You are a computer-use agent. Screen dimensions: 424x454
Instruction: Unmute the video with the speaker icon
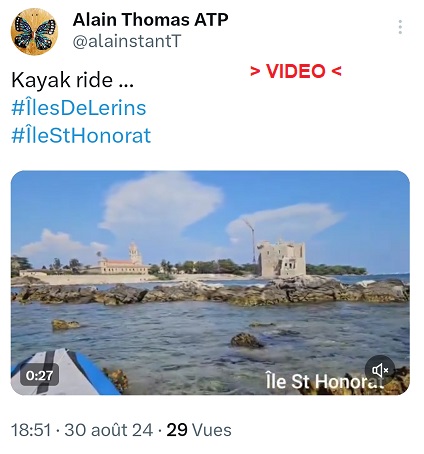click(x=380, y=370)
